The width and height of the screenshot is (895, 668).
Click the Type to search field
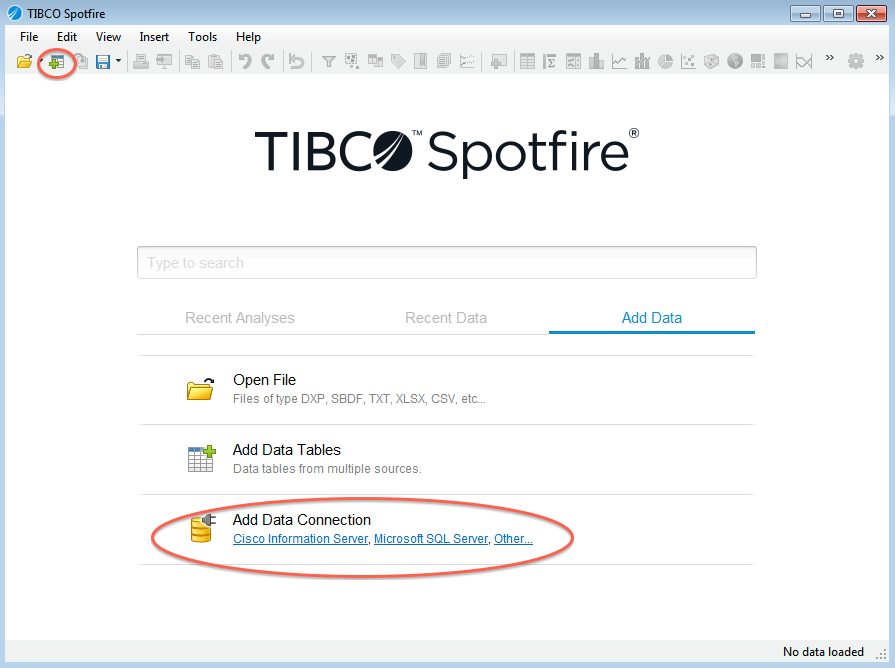[x=446, y=263]
